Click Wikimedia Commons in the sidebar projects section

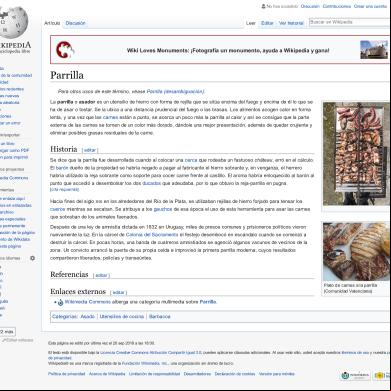(14, 178)
